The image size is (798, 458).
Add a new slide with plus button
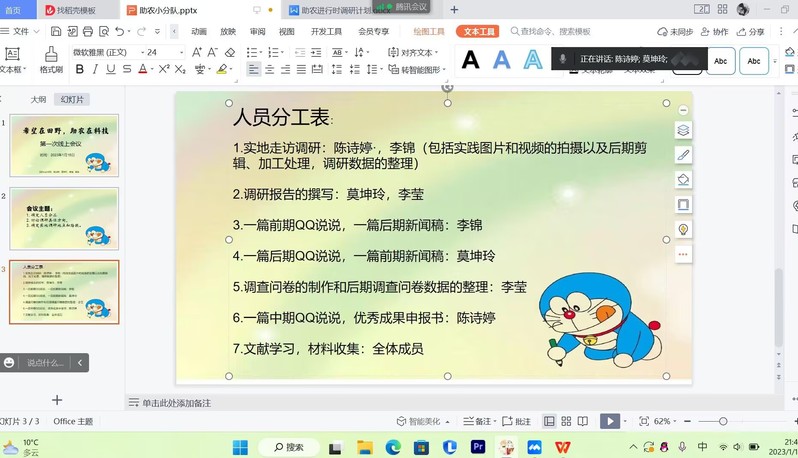tap(57, 400)
